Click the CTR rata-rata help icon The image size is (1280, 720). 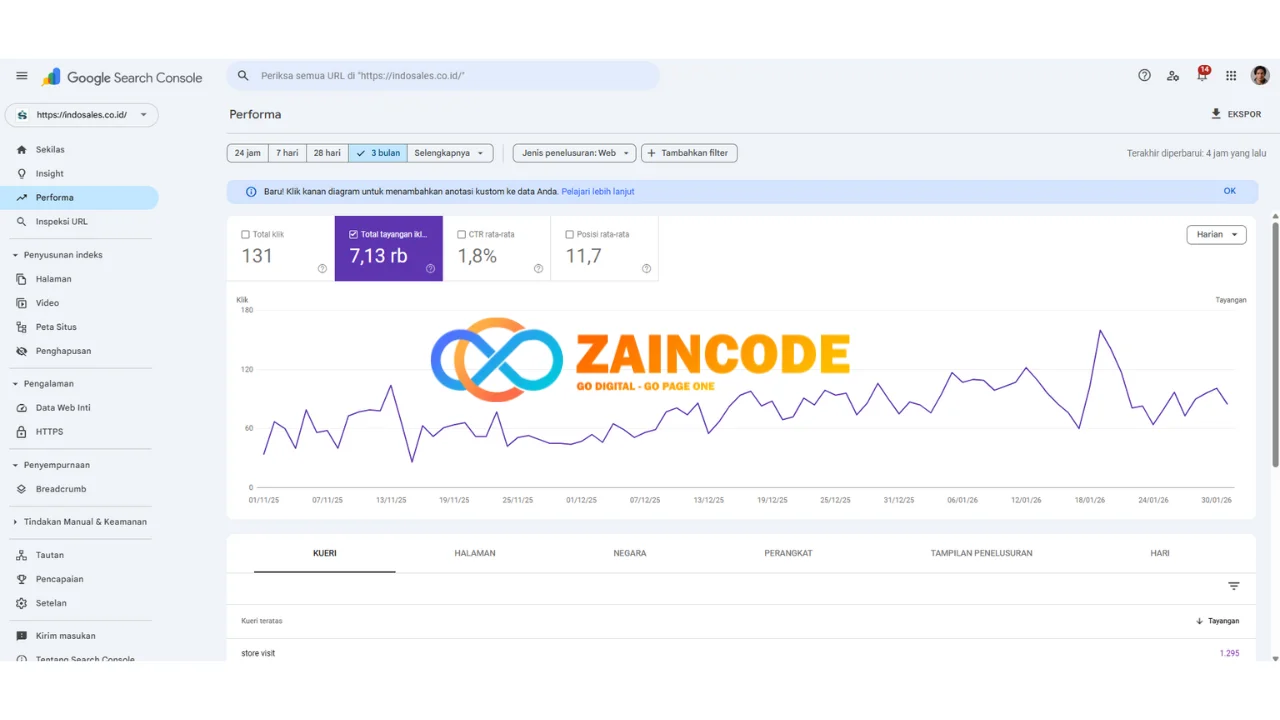pyautogui.click(x=538, y=268)
